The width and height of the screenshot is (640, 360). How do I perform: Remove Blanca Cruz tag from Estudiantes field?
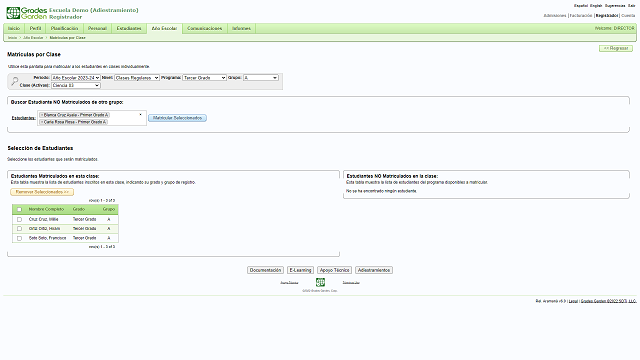point(42,115)
